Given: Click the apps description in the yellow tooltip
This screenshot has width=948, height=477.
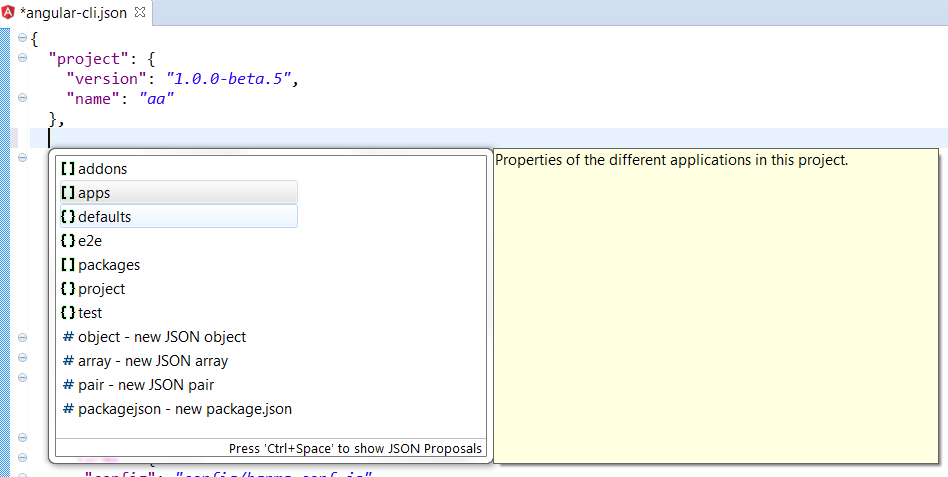Looking at the screenshot, I should (671, 160).
